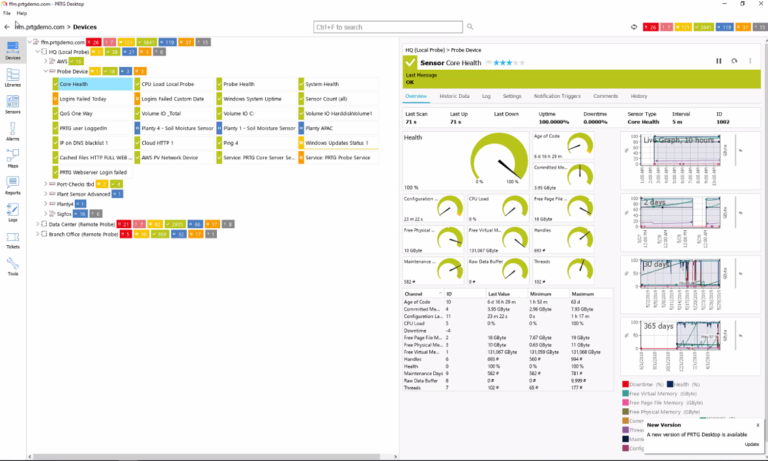Click the back arrow beside the breadcrumb

[x=7, y=27]
